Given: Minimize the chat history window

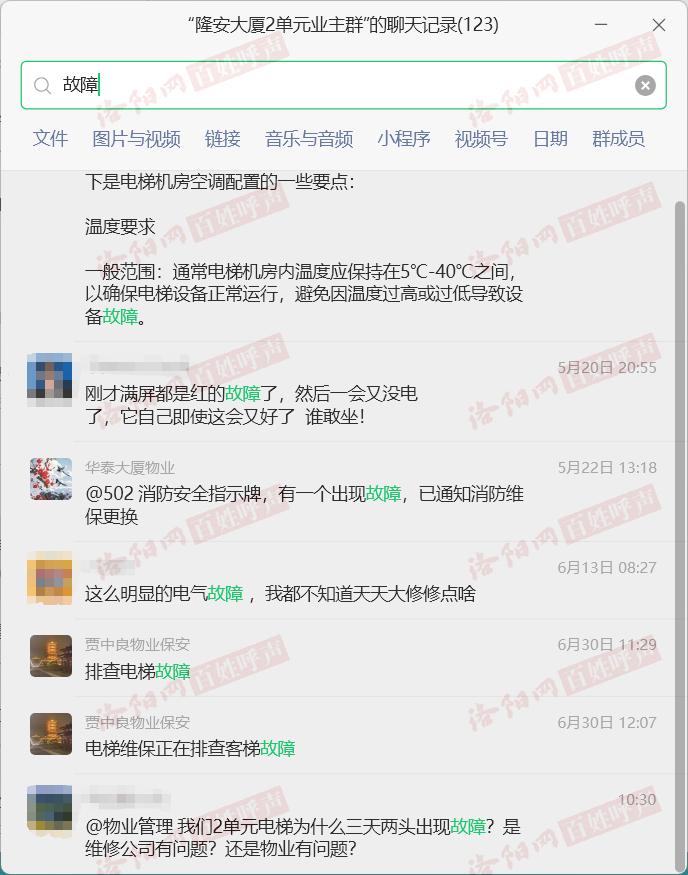Looking at the screenshot, I should point(601,25).
